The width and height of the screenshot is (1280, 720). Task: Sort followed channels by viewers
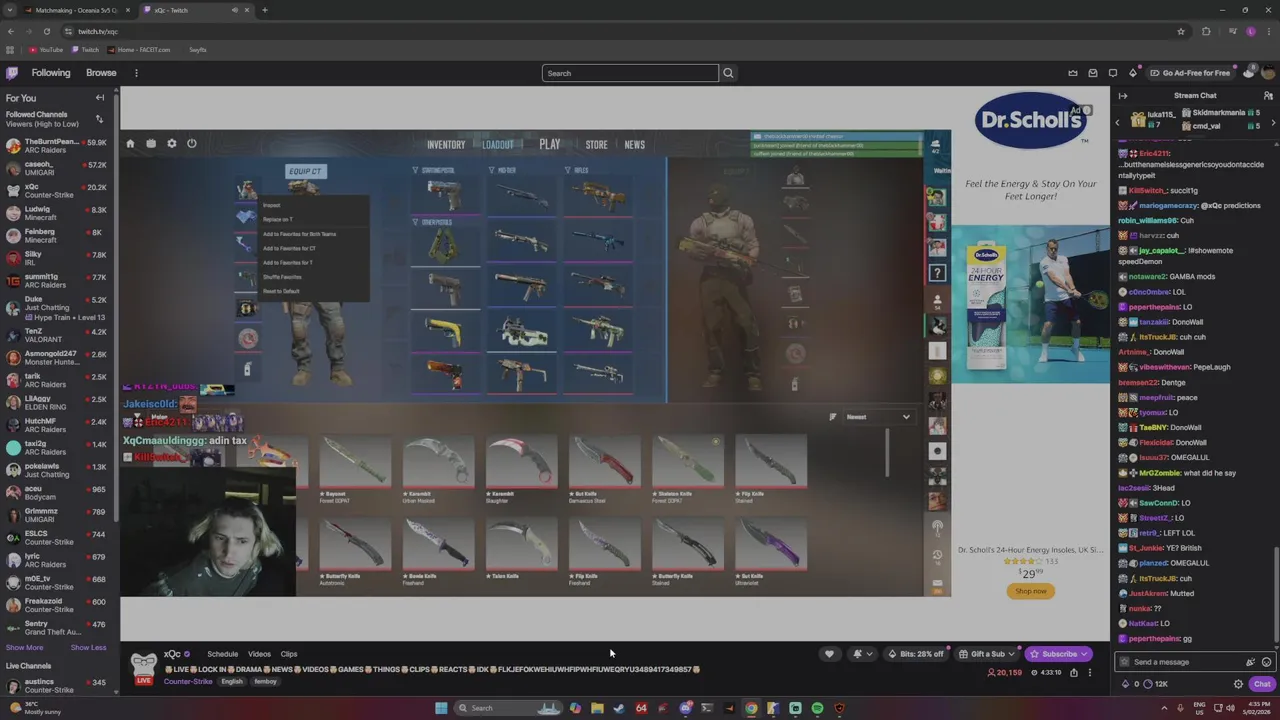pos(99,119)
